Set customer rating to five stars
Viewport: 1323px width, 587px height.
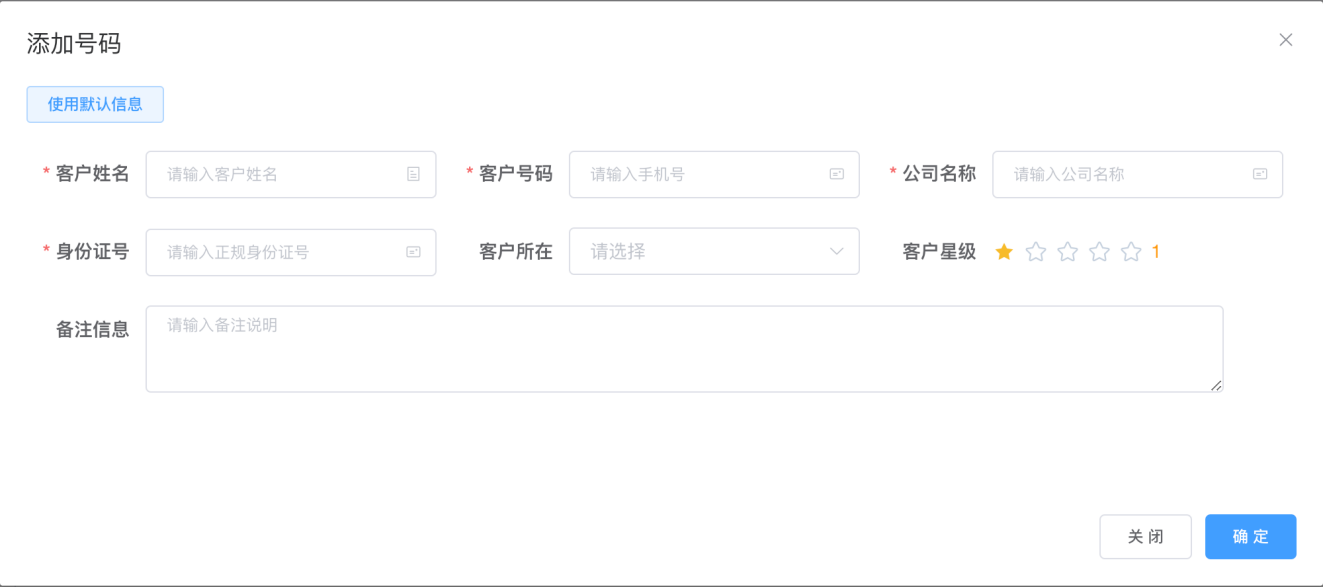click(x=1131, y=252)
